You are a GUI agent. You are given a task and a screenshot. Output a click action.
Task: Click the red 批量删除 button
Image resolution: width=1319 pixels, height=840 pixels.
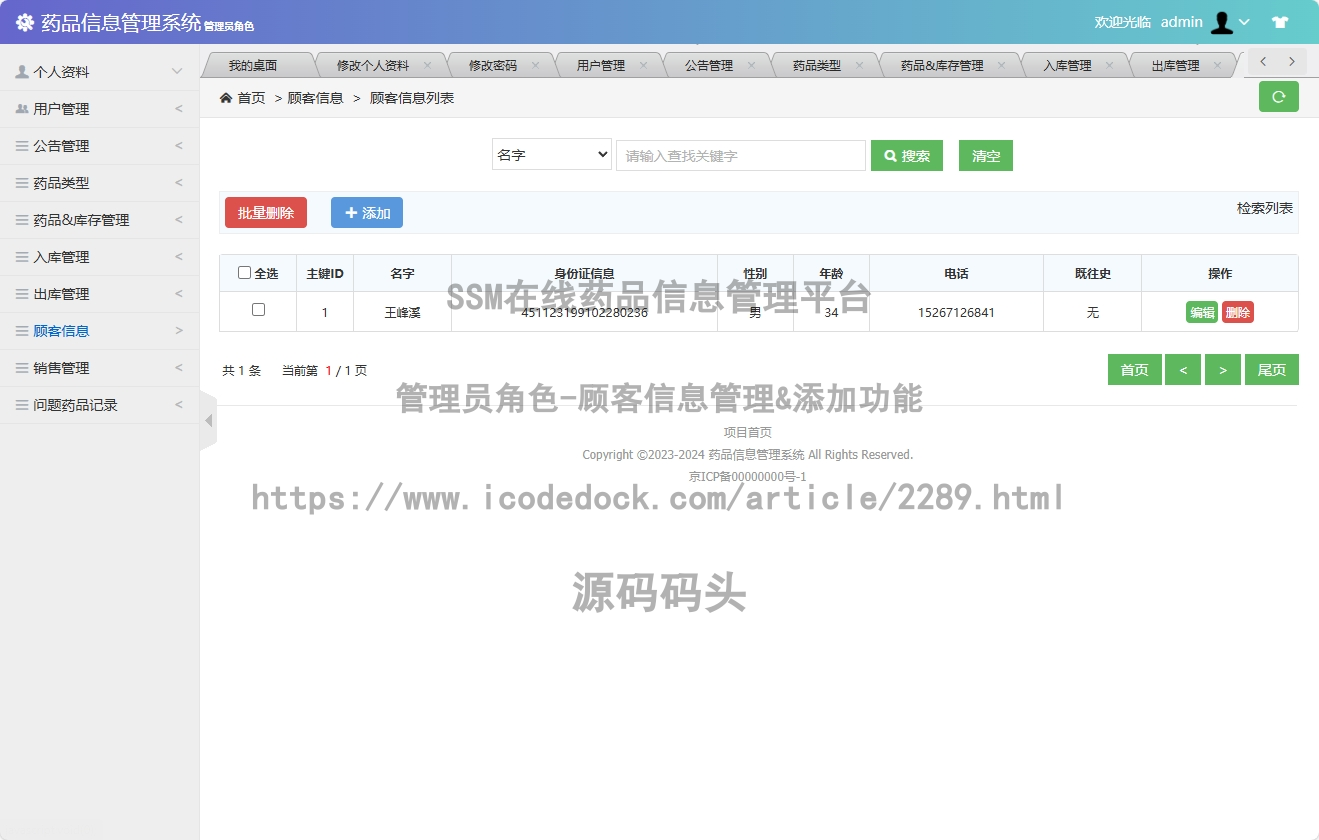tap(266, 213)
